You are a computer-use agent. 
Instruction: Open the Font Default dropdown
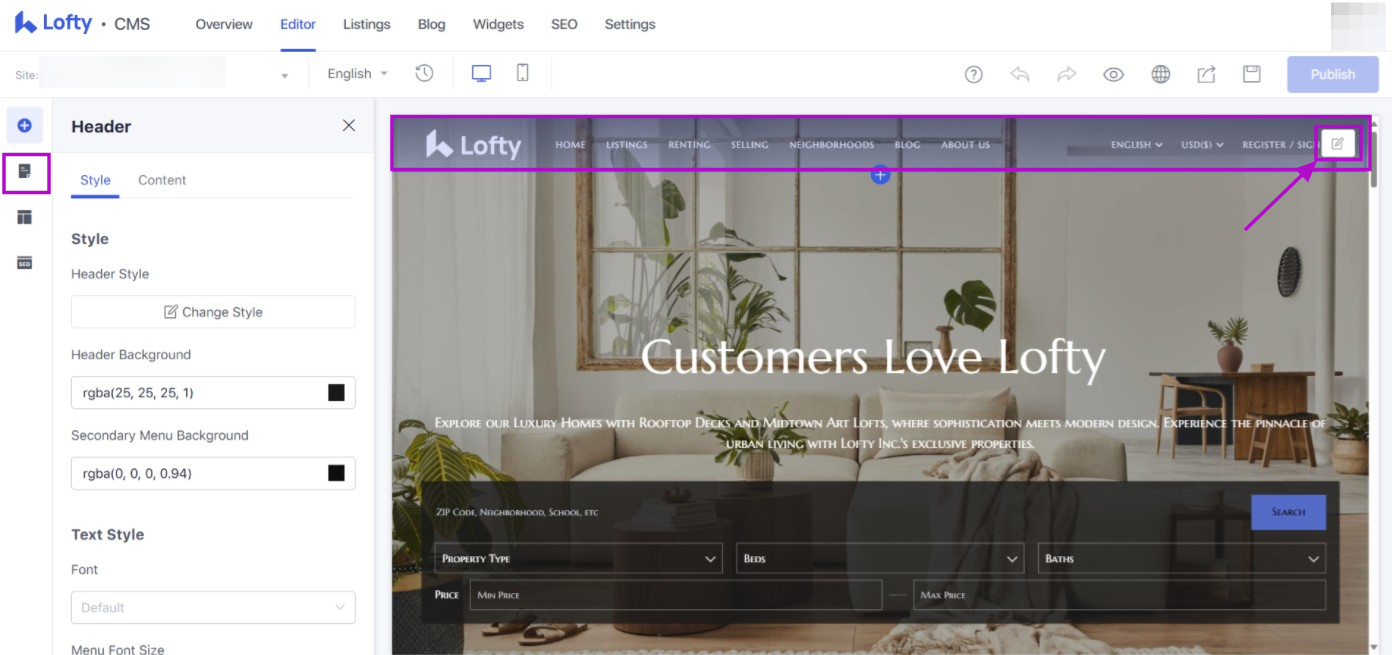pyautogui.click(x=213, y=607)
